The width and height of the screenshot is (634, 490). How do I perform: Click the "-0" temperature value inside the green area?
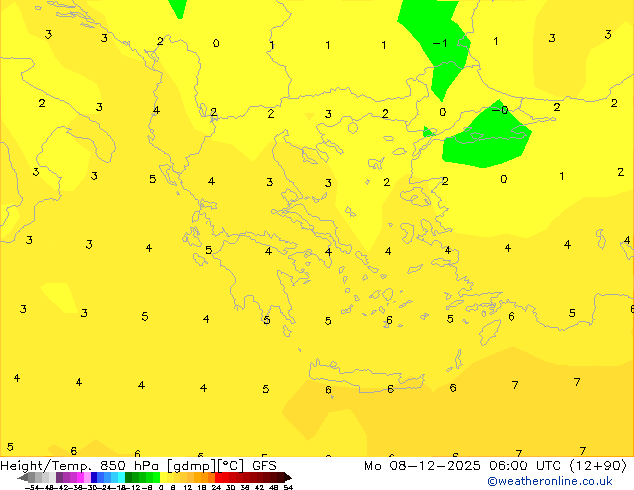[500, 110]
